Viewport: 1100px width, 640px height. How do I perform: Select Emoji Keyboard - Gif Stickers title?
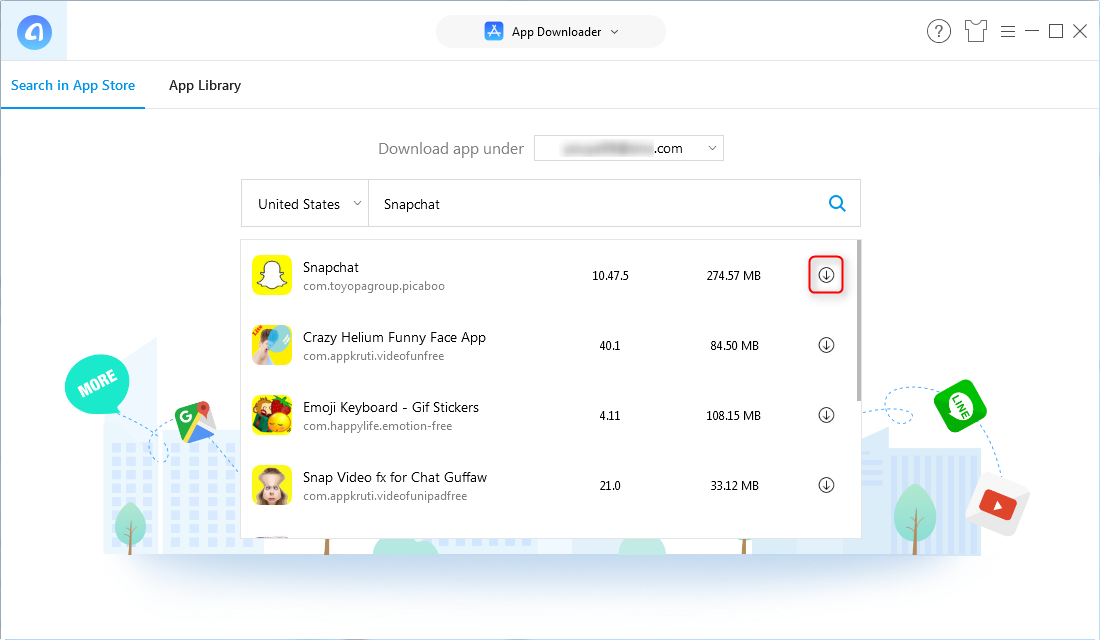(391, 408)
